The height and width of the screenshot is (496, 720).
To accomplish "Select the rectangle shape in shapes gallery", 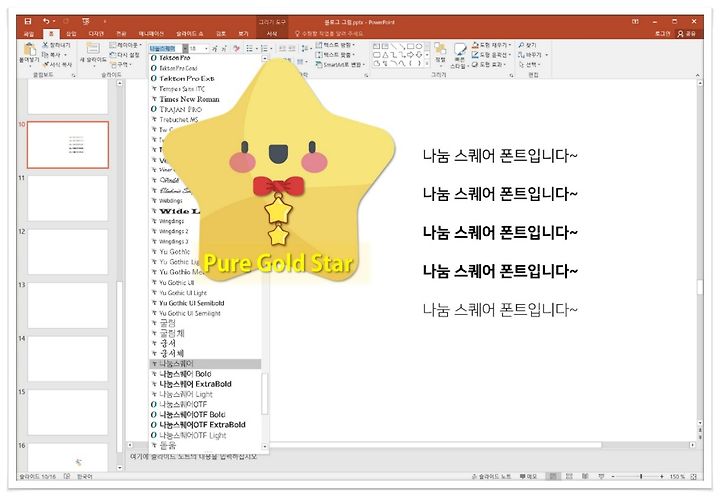I will [x=411, y=46].
